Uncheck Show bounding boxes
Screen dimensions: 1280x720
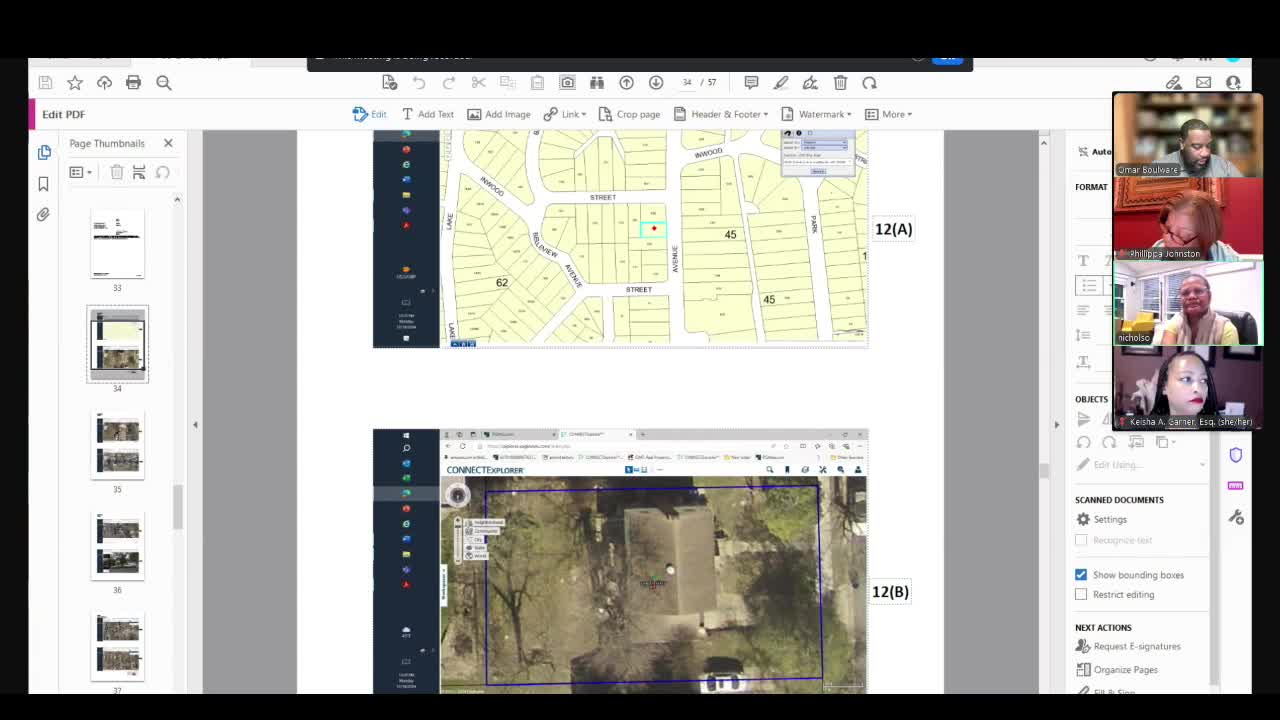click(1081, 575)
